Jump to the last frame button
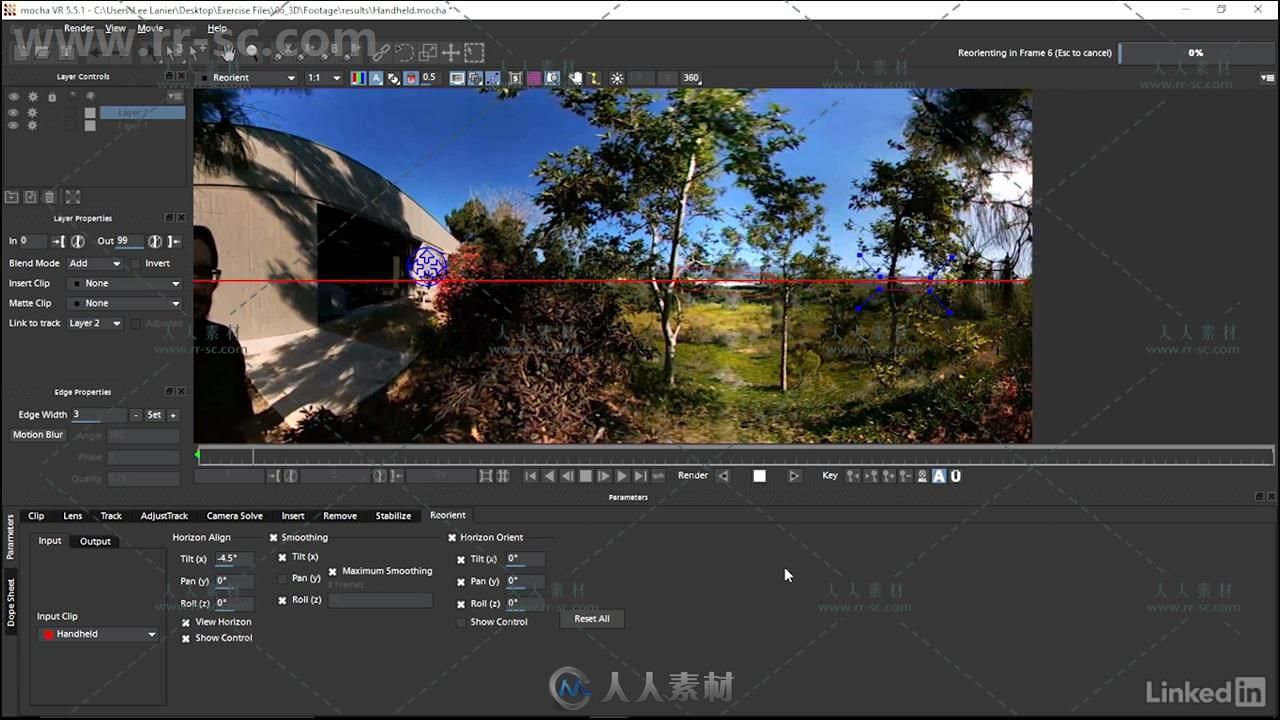 coord(640,476)
